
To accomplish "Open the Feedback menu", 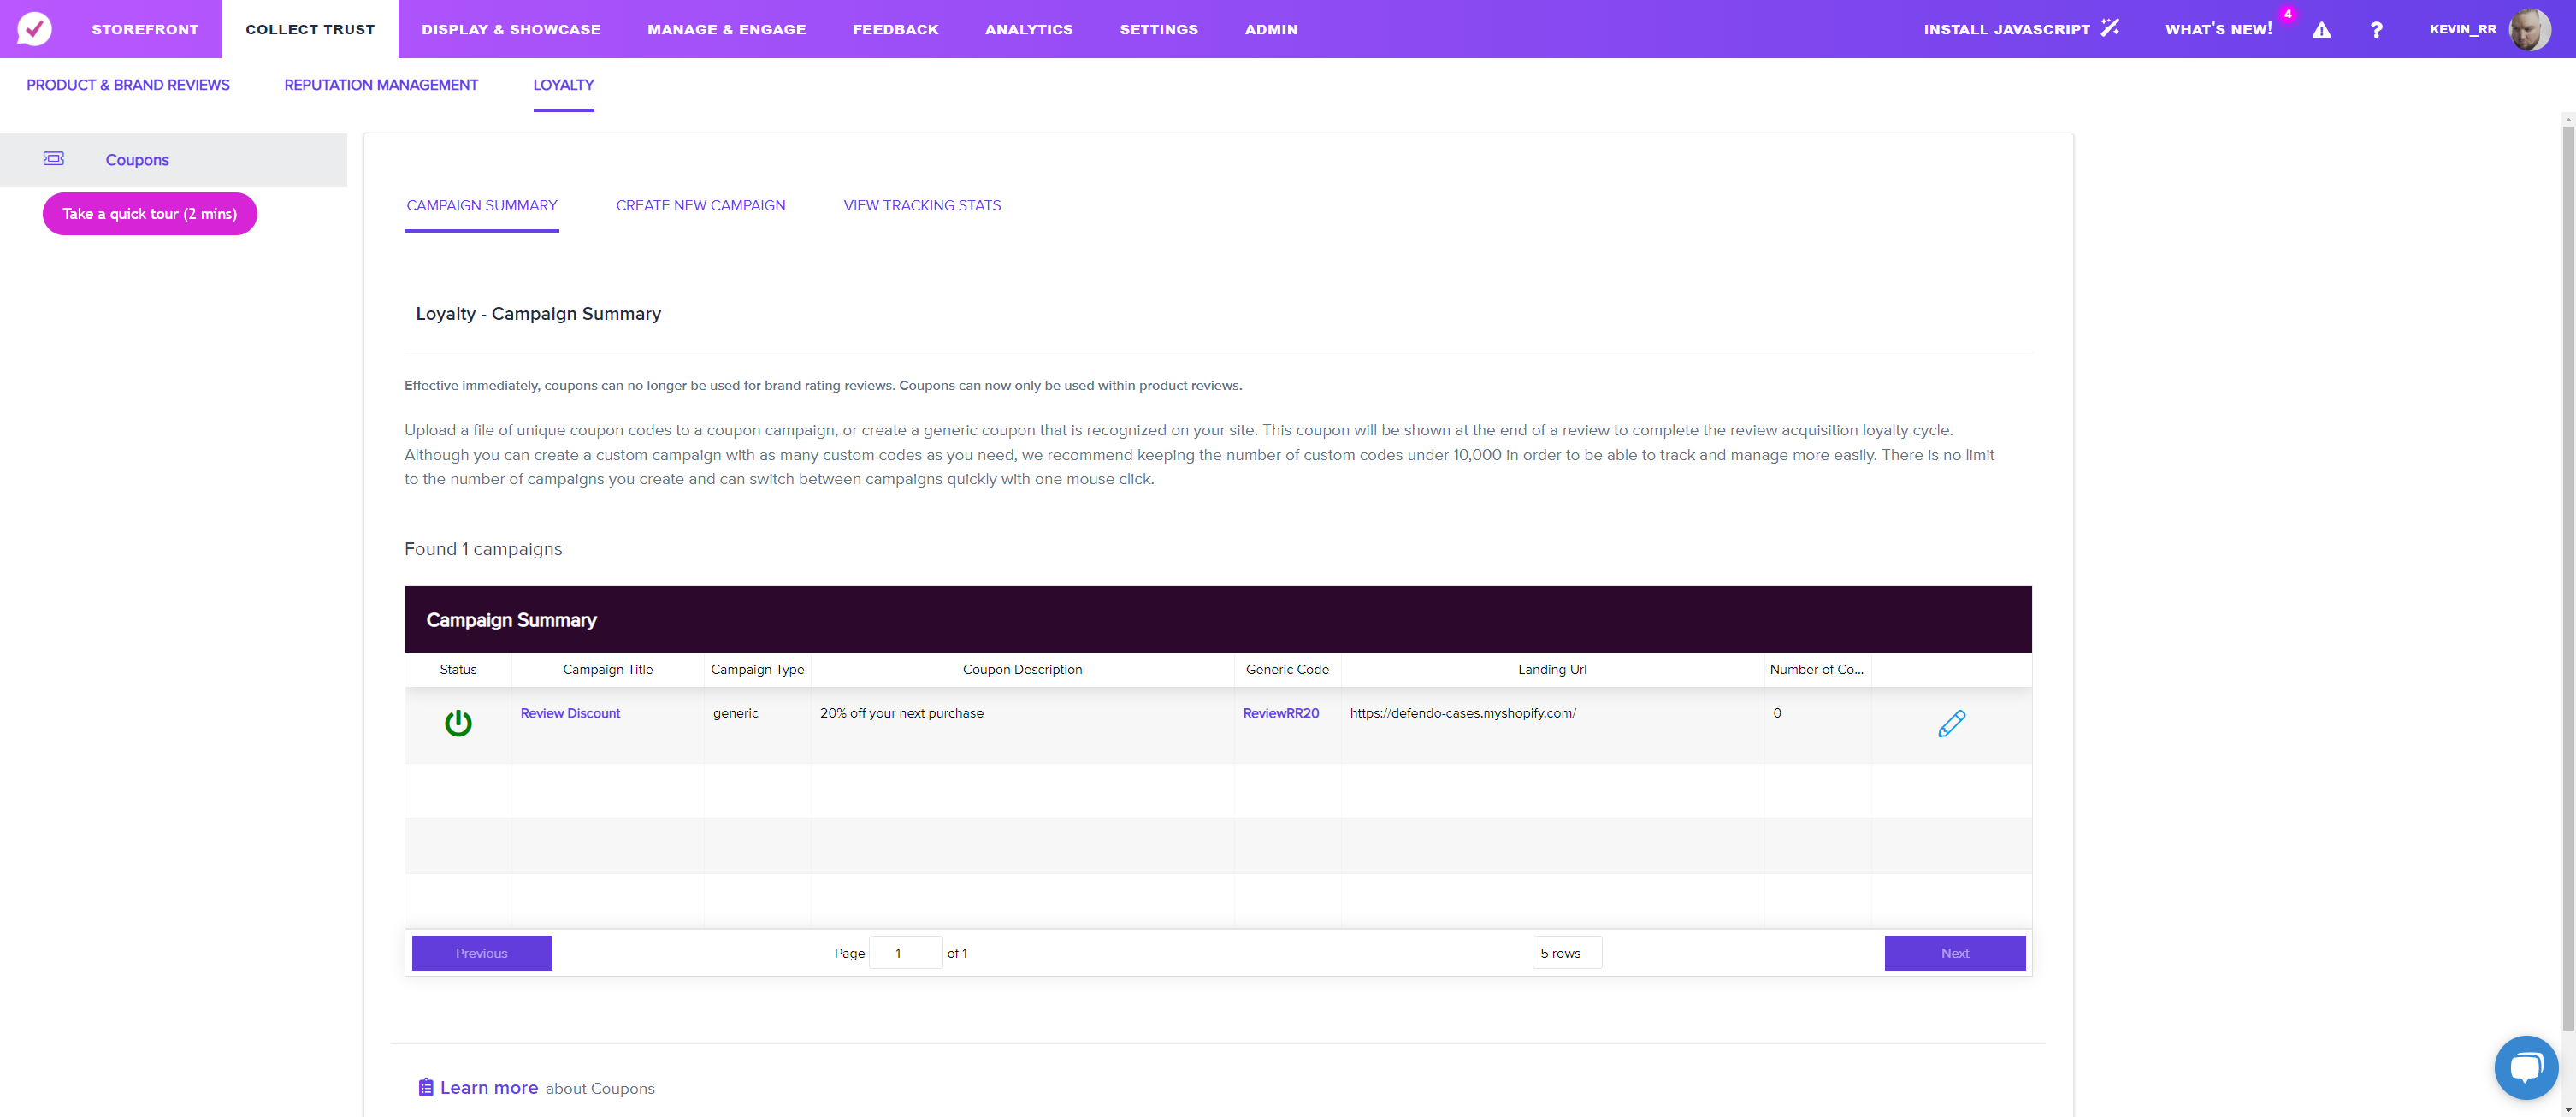I will [x=896, y=29].
